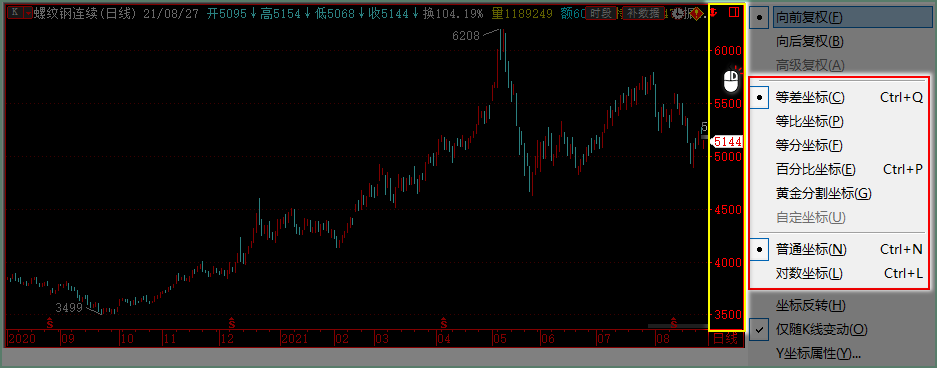Click the S marker above August 2021
The width and height of the screenshot is (937, 368).
click(673, 323)
